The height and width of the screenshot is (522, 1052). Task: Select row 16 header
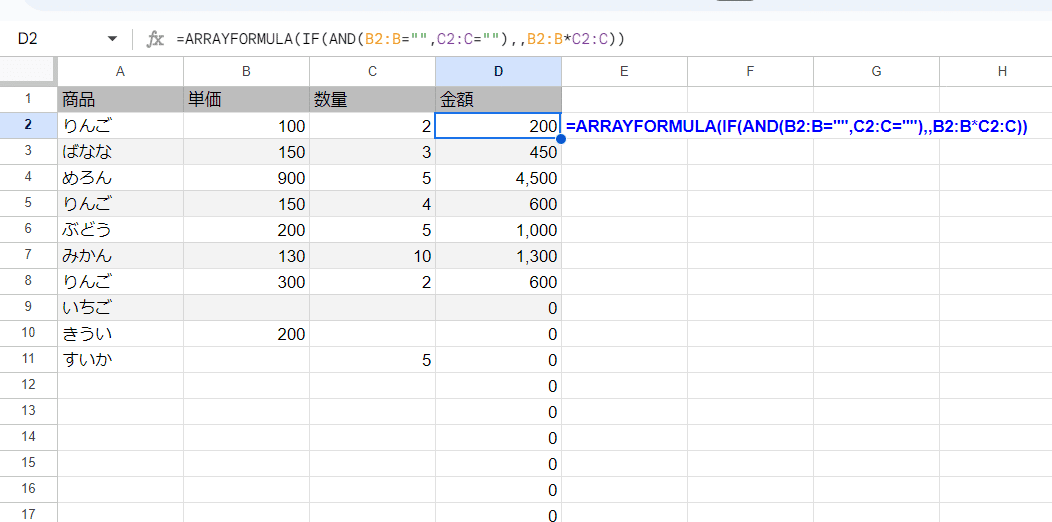point(29,490)
